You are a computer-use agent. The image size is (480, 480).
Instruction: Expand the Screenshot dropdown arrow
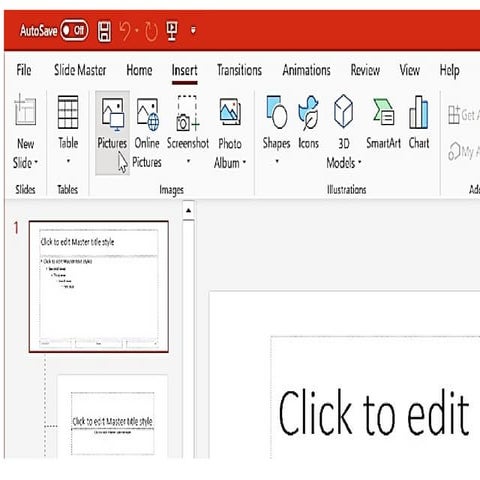click(188, 161)
